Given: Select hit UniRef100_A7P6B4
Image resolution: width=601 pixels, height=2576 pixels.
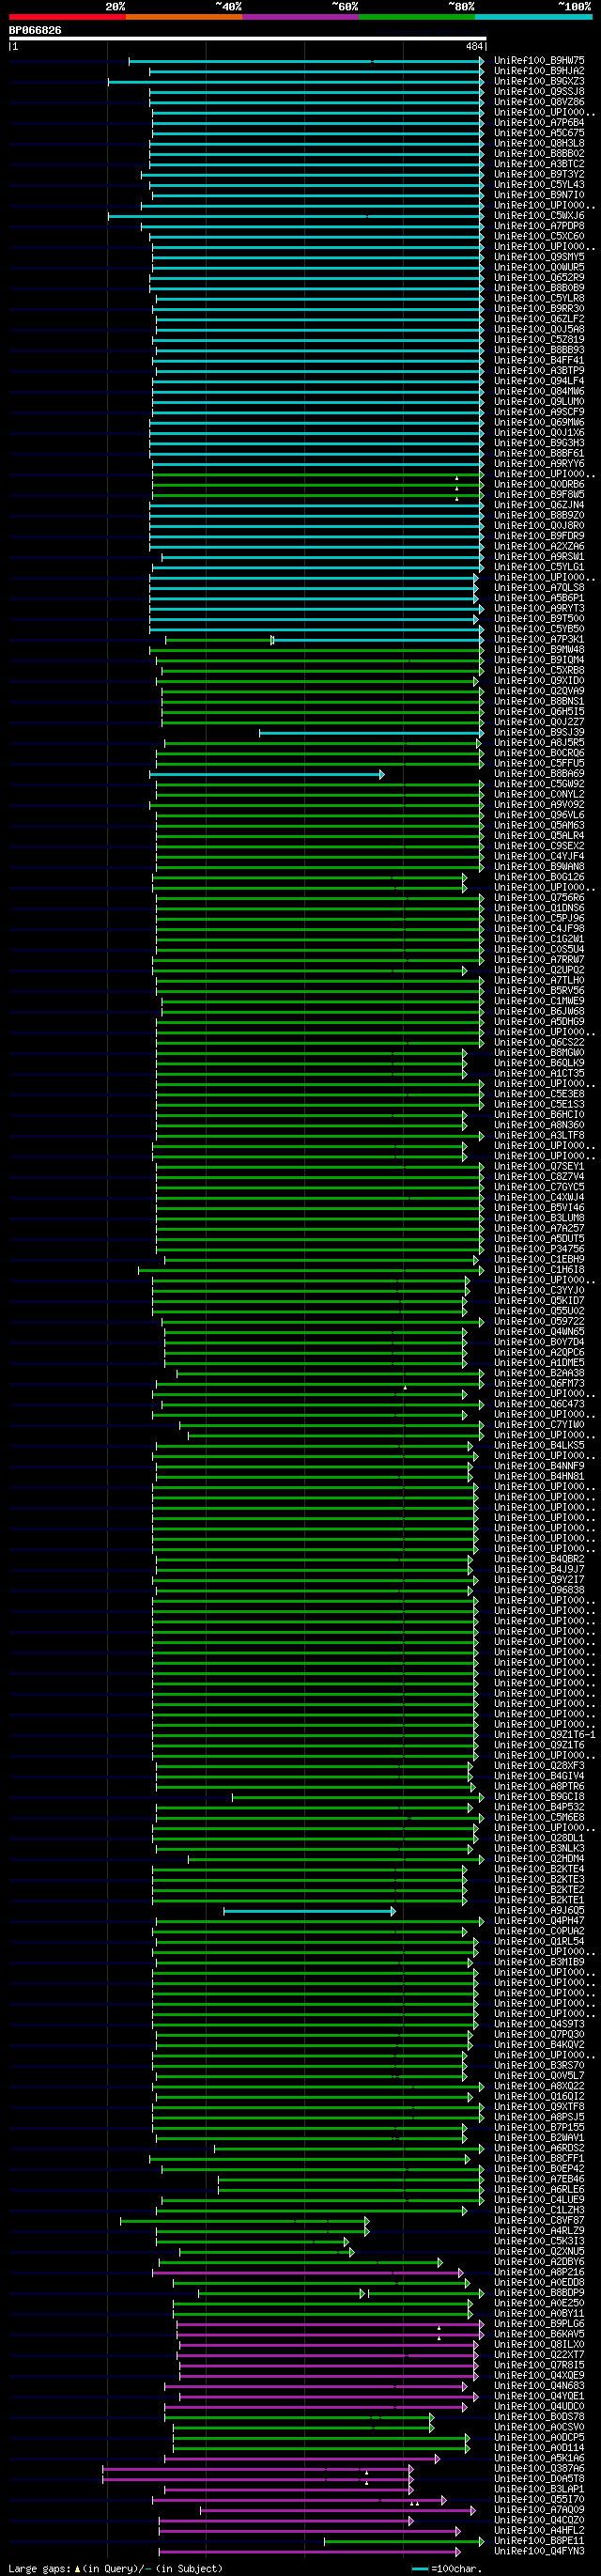Looking at the screenshot, I should [x=539, y=123].
